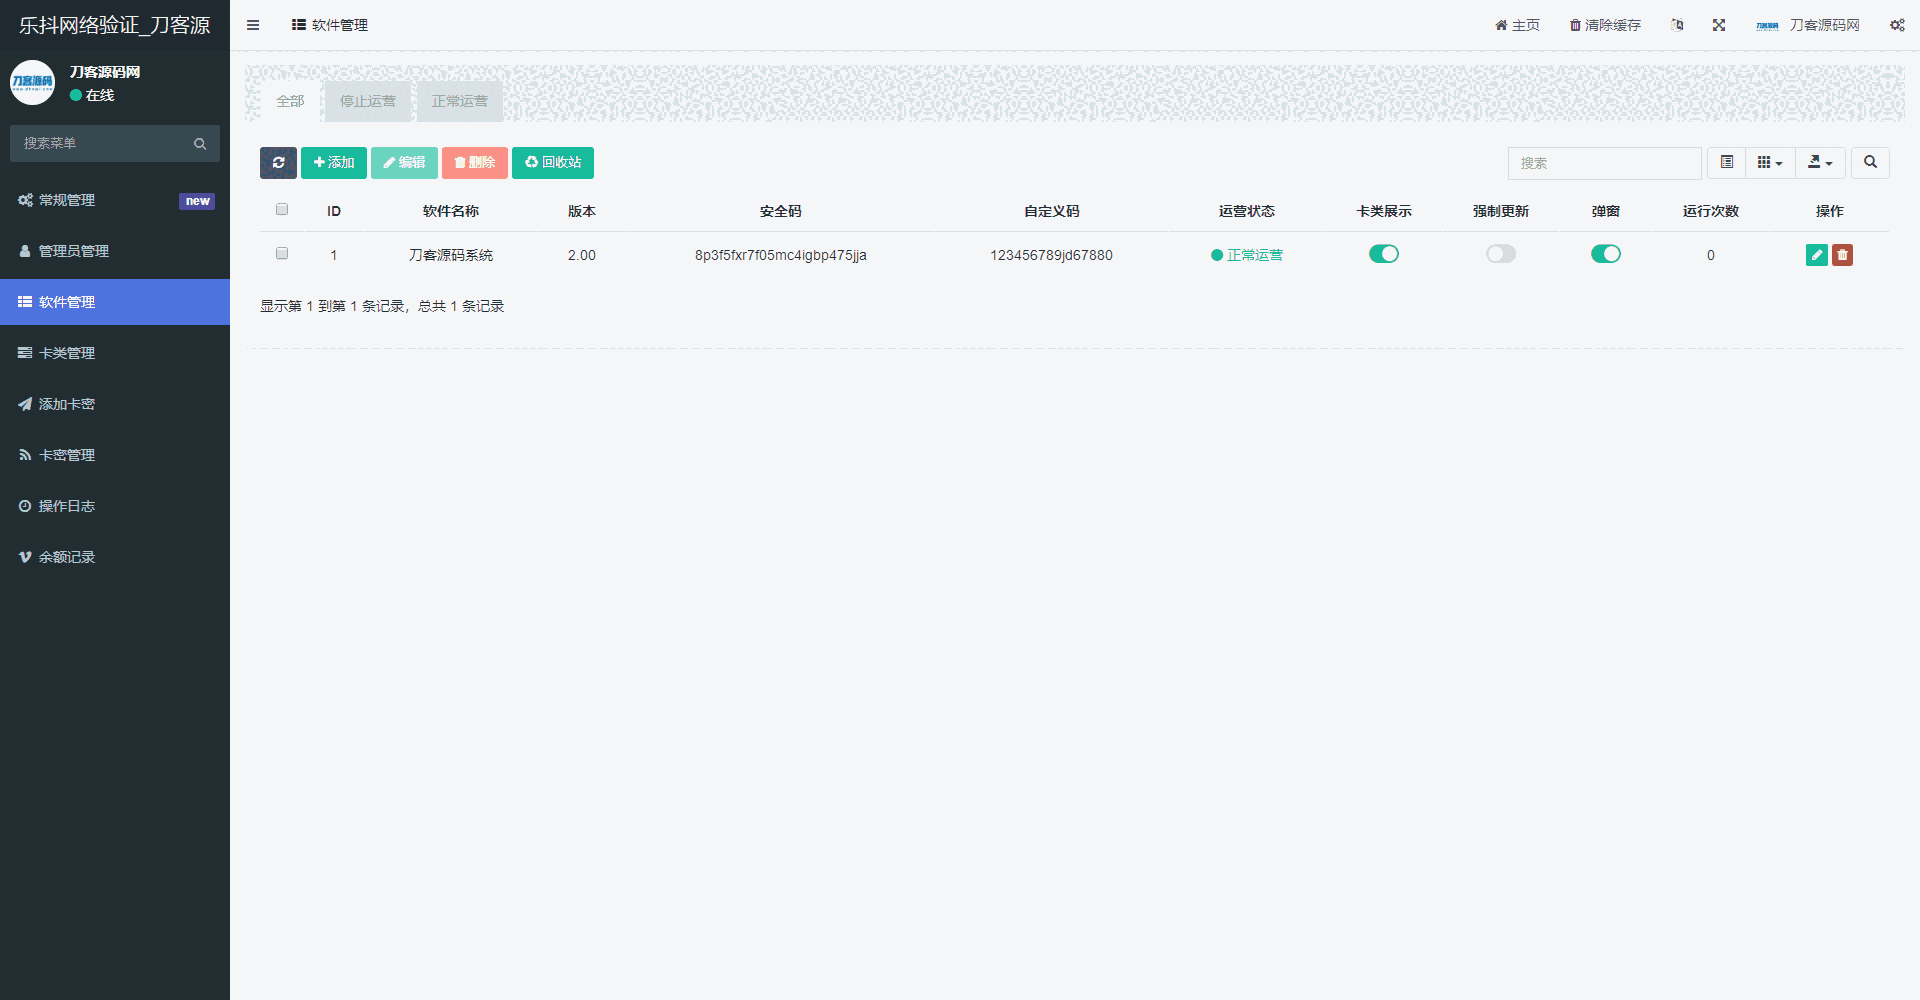1920x1000 pixels.
Task: Click the language switch icon in top bar
Action: (1677, 25)
